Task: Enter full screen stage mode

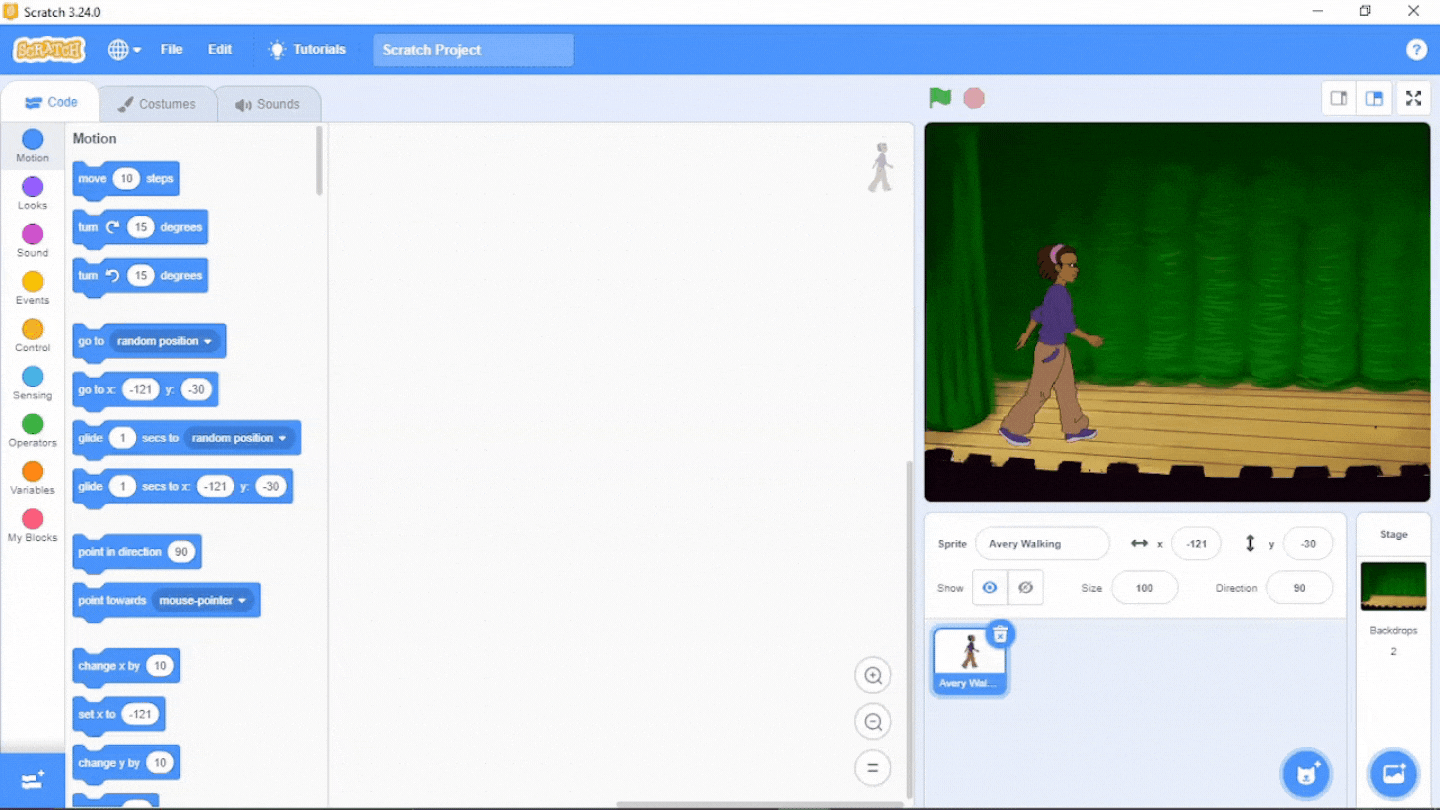Action: coord(1413,98)
